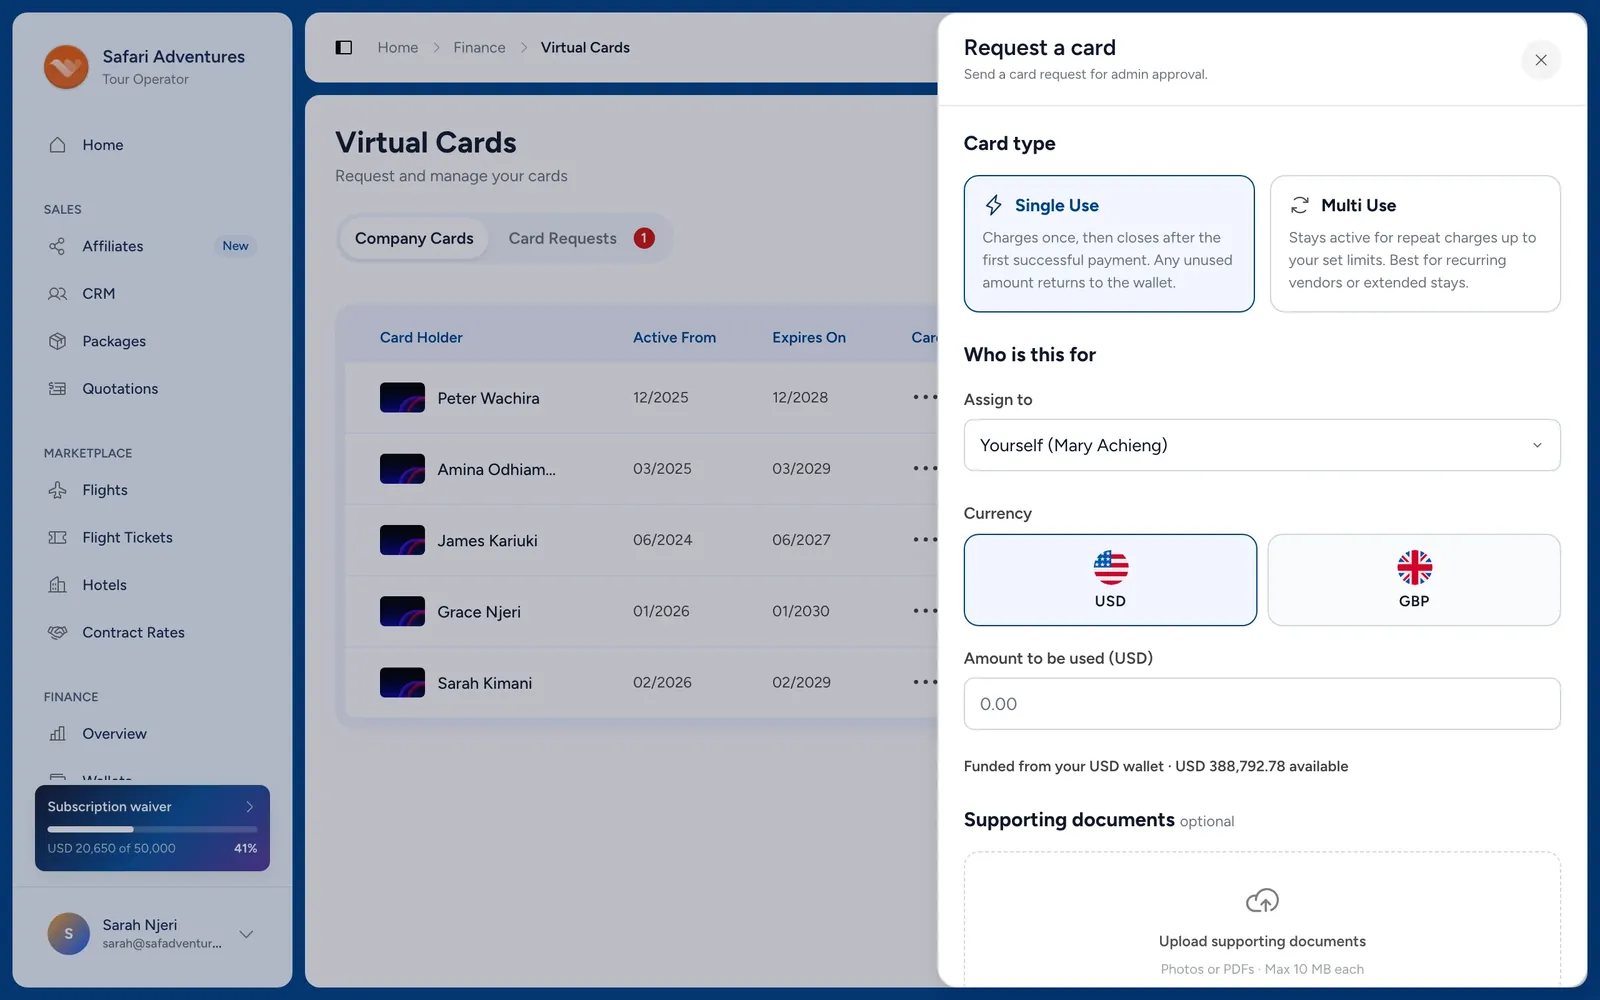
Task: Go to Finance breadcrumb link
Action: coord(479,47)
